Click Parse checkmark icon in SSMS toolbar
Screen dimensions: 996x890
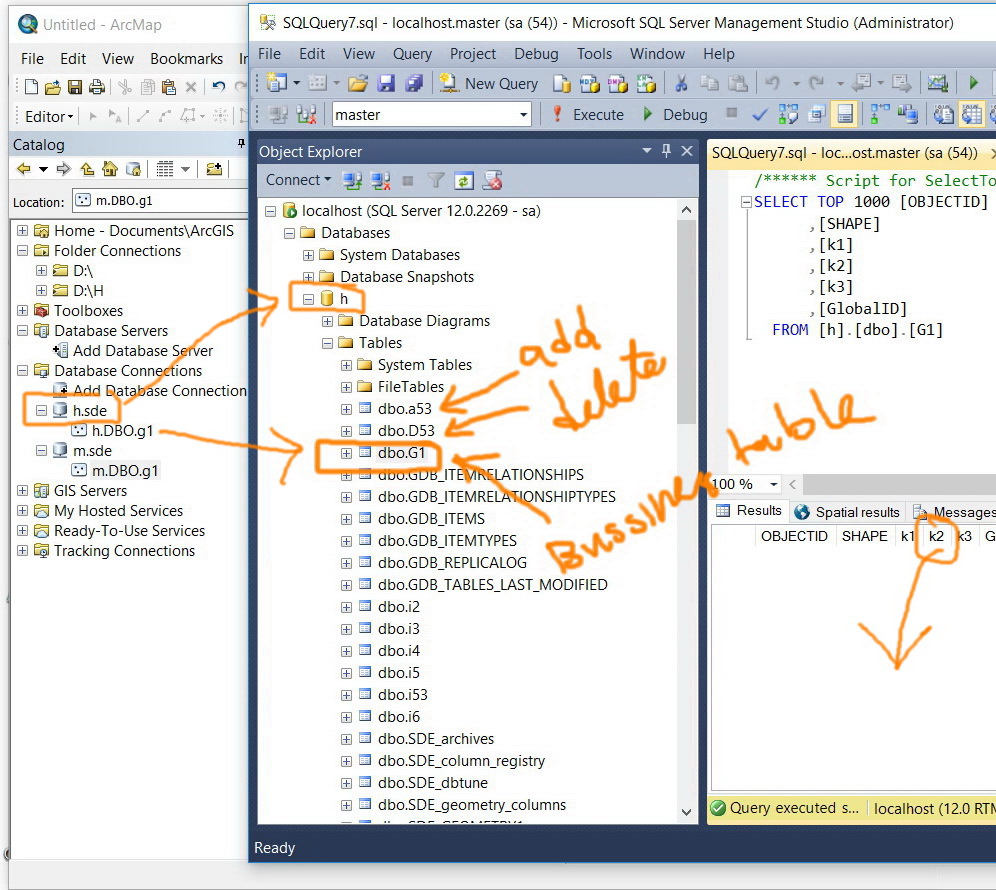pos(759,115)
